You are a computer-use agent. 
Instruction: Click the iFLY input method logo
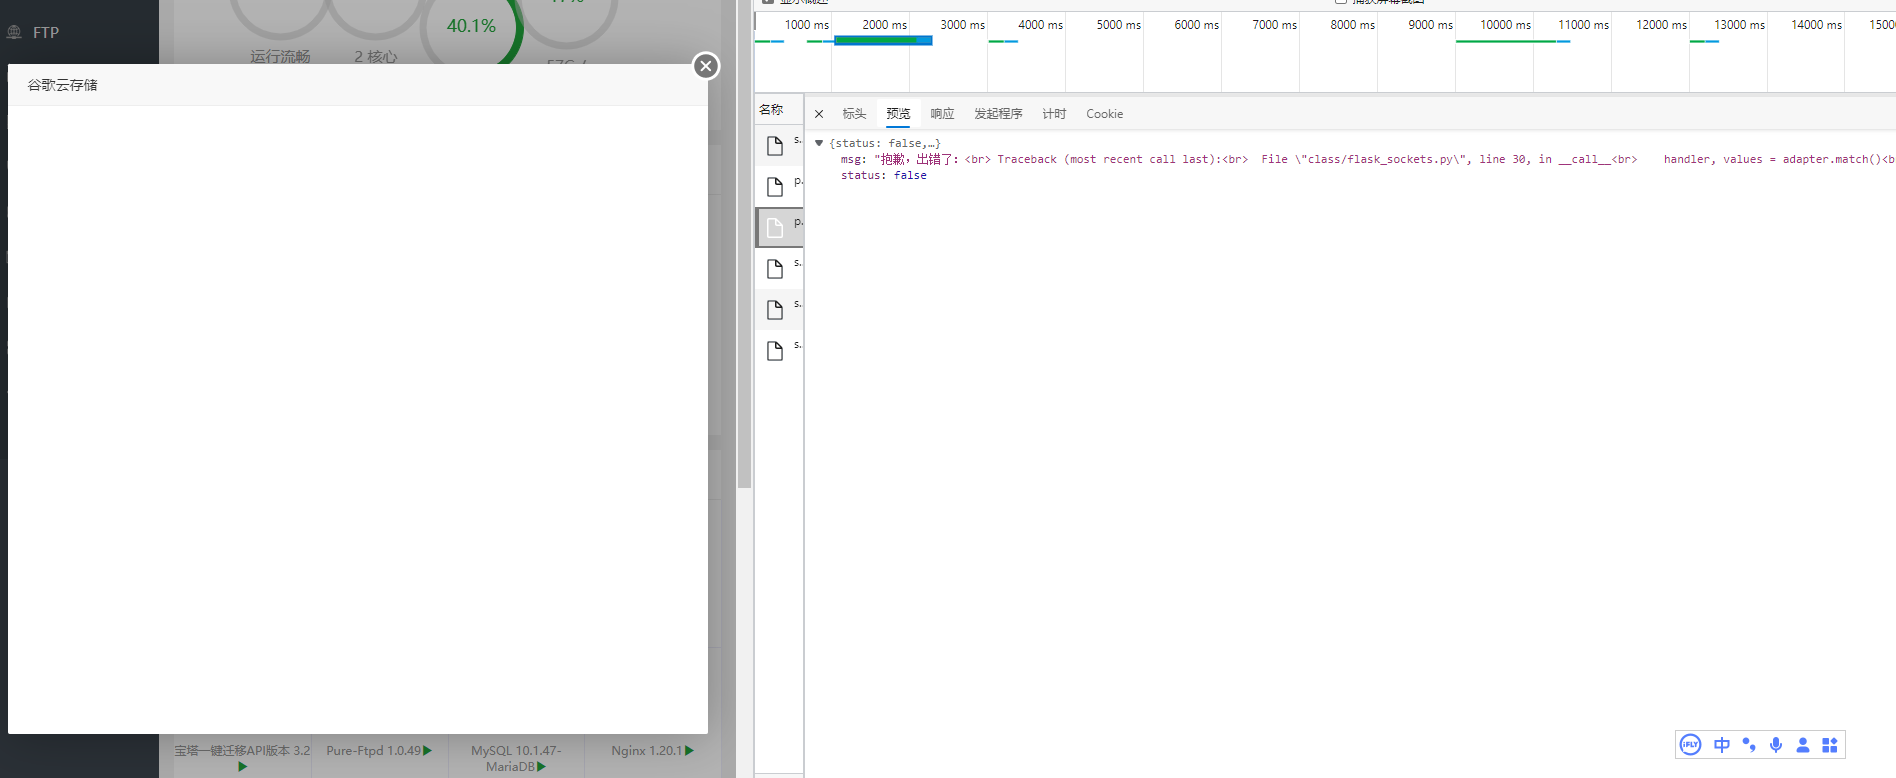pyautogui.click(x=1690, y=744)
